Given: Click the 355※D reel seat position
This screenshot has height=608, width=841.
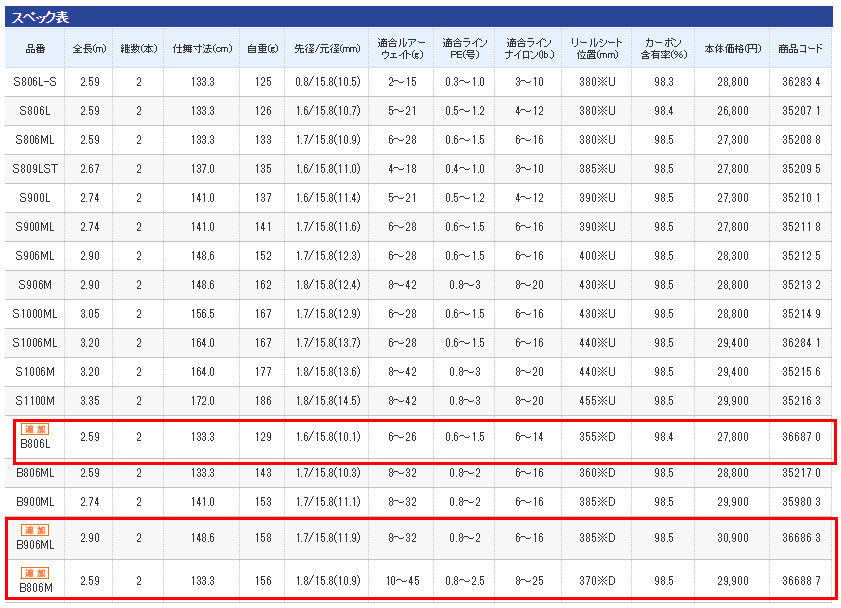Looking at the screenshot, I should tap(597, 437).
